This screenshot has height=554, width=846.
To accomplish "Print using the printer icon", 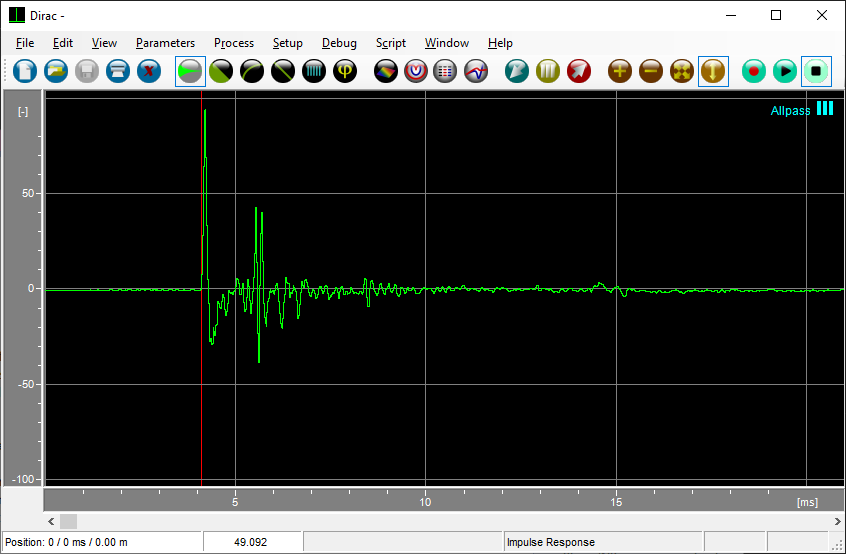I will coord(118,71).
